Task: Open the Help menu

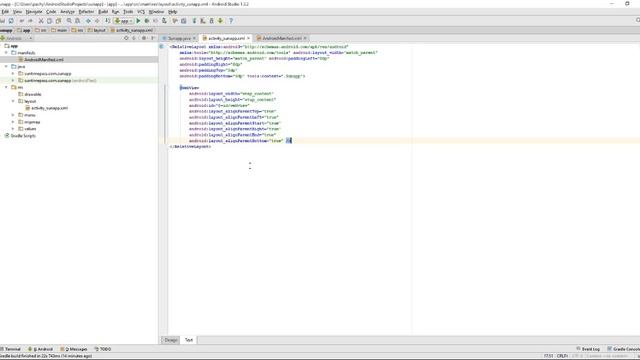Action: coord(172,12)
